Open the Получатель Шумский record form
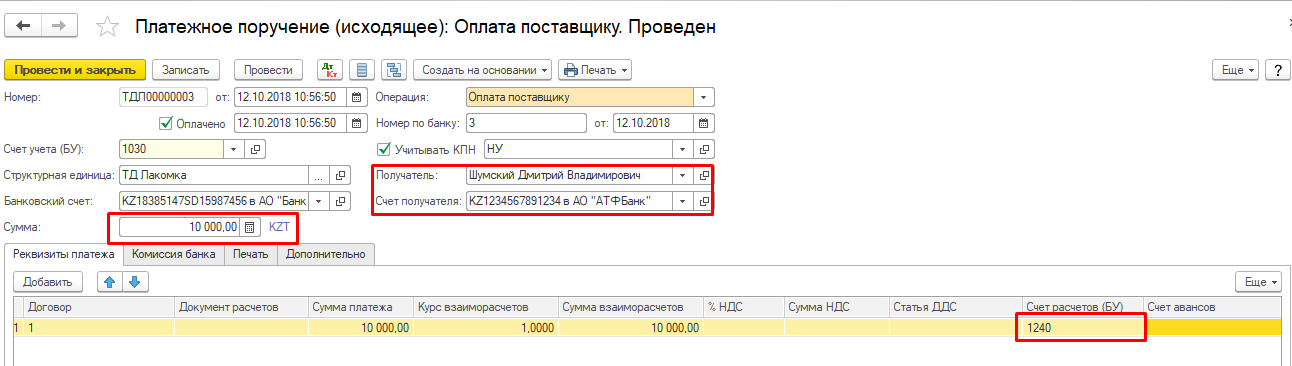The height and width of the screenshot is (366, 1292). pos(704,175)
